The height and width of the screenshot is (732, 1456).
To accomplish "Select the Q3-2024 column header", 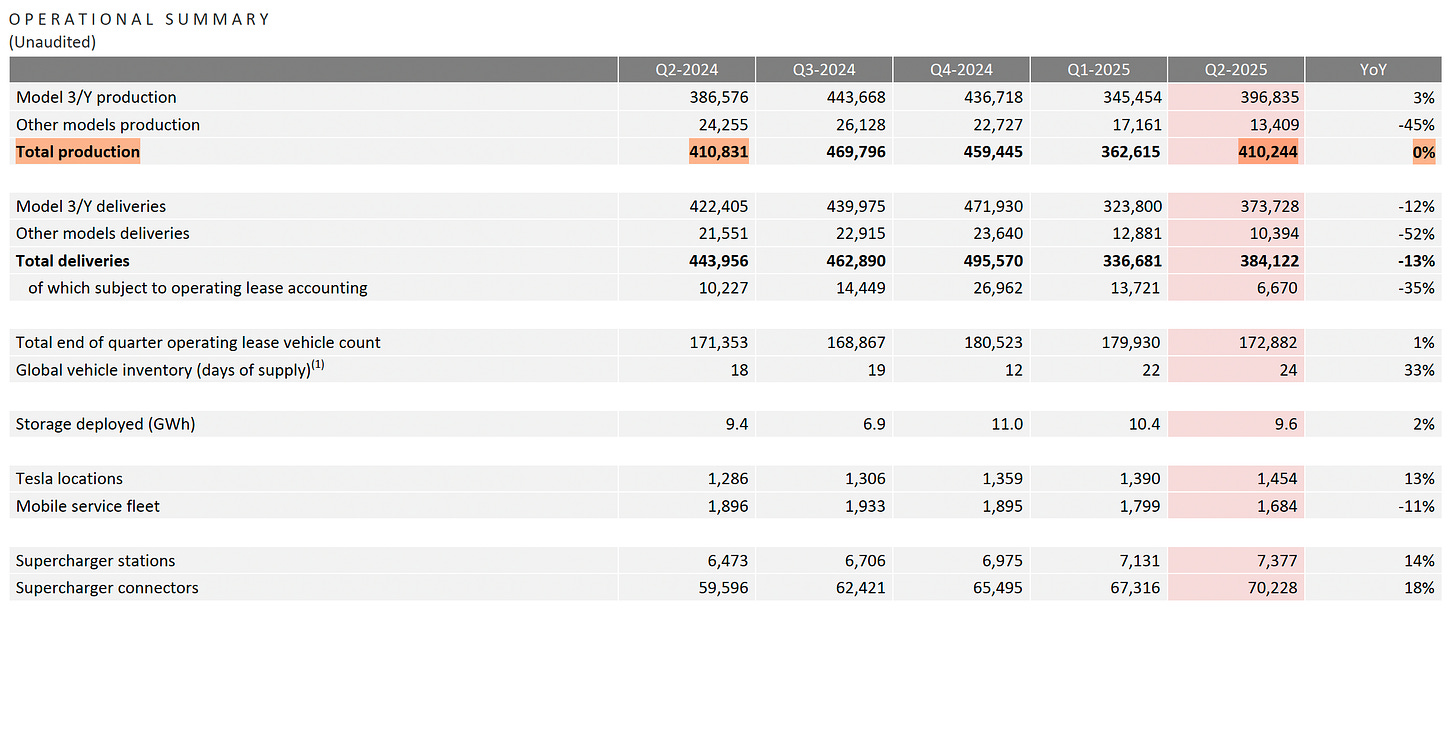I will pyautogui.click(x=824, y=70).
